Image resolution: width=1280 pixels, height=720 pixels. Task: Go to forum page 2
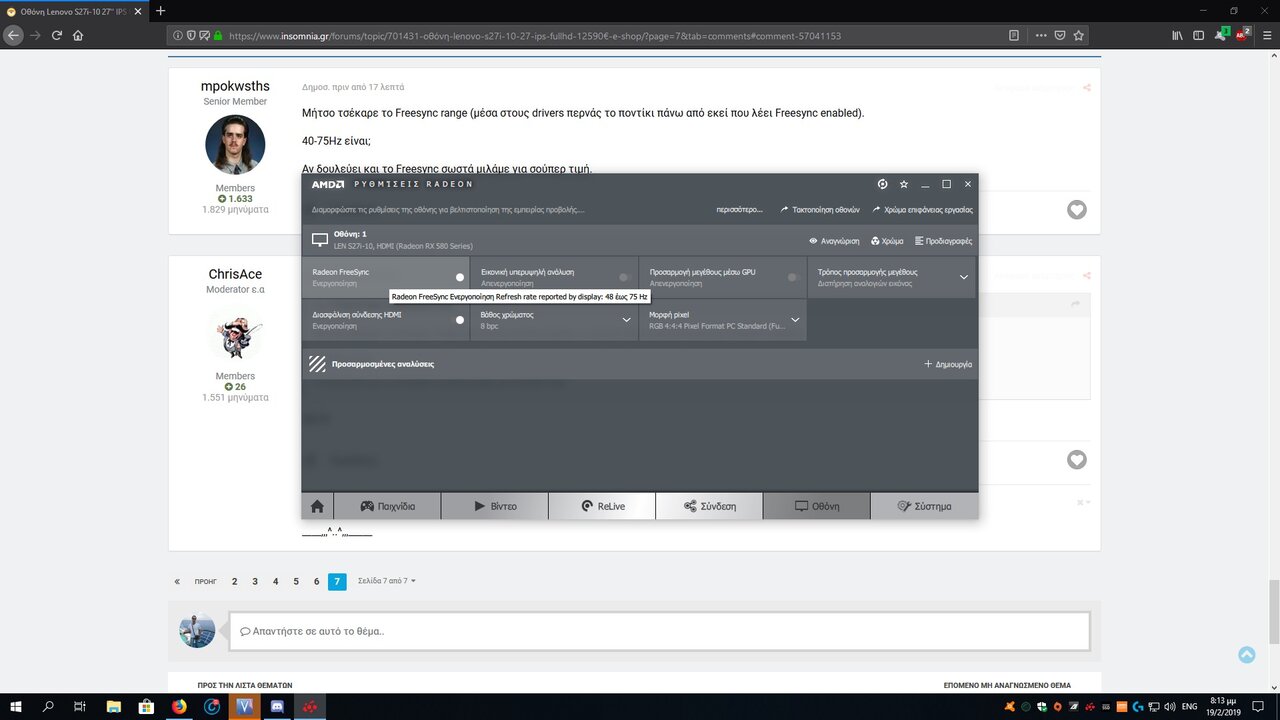point(235,581)
